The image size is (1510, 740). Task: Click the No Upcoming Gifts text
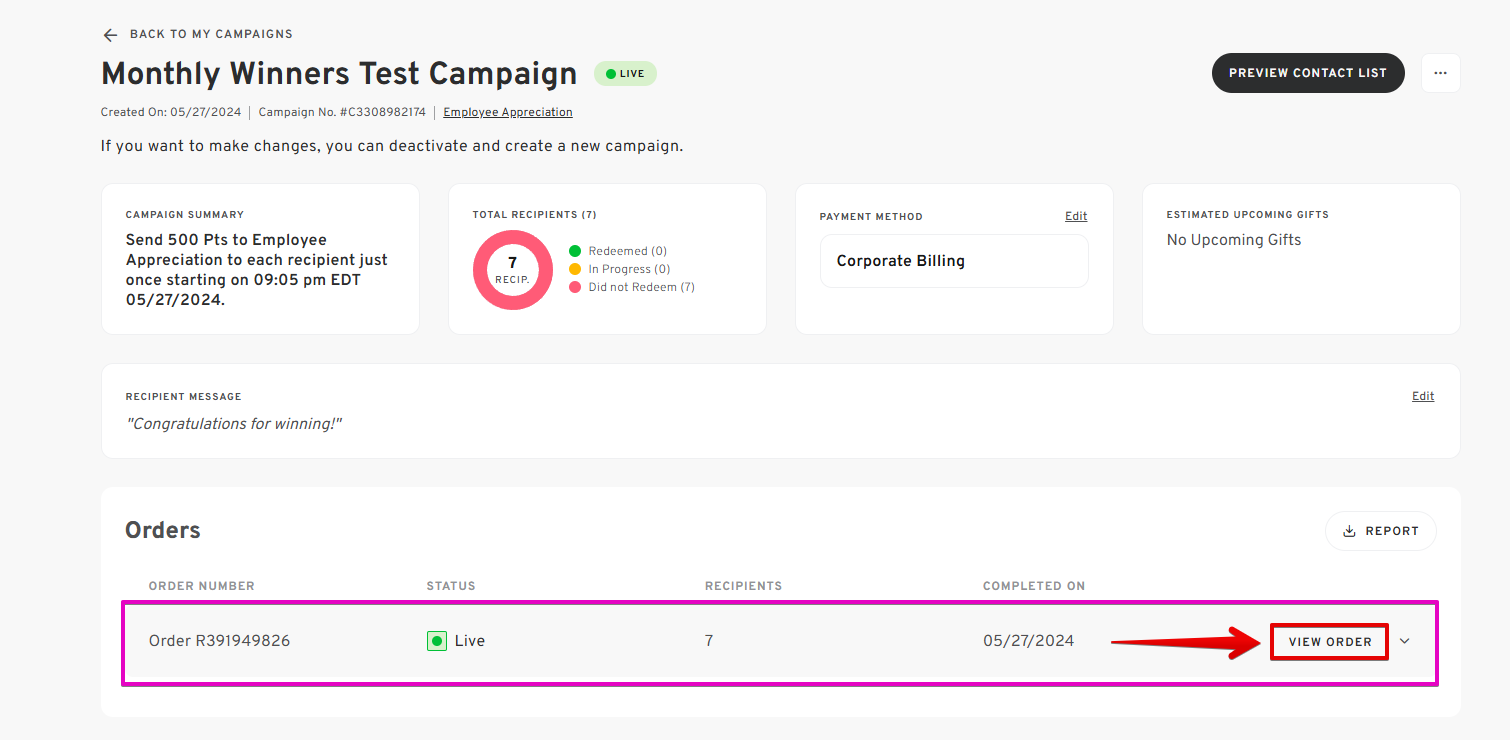tap(1234, 240)
